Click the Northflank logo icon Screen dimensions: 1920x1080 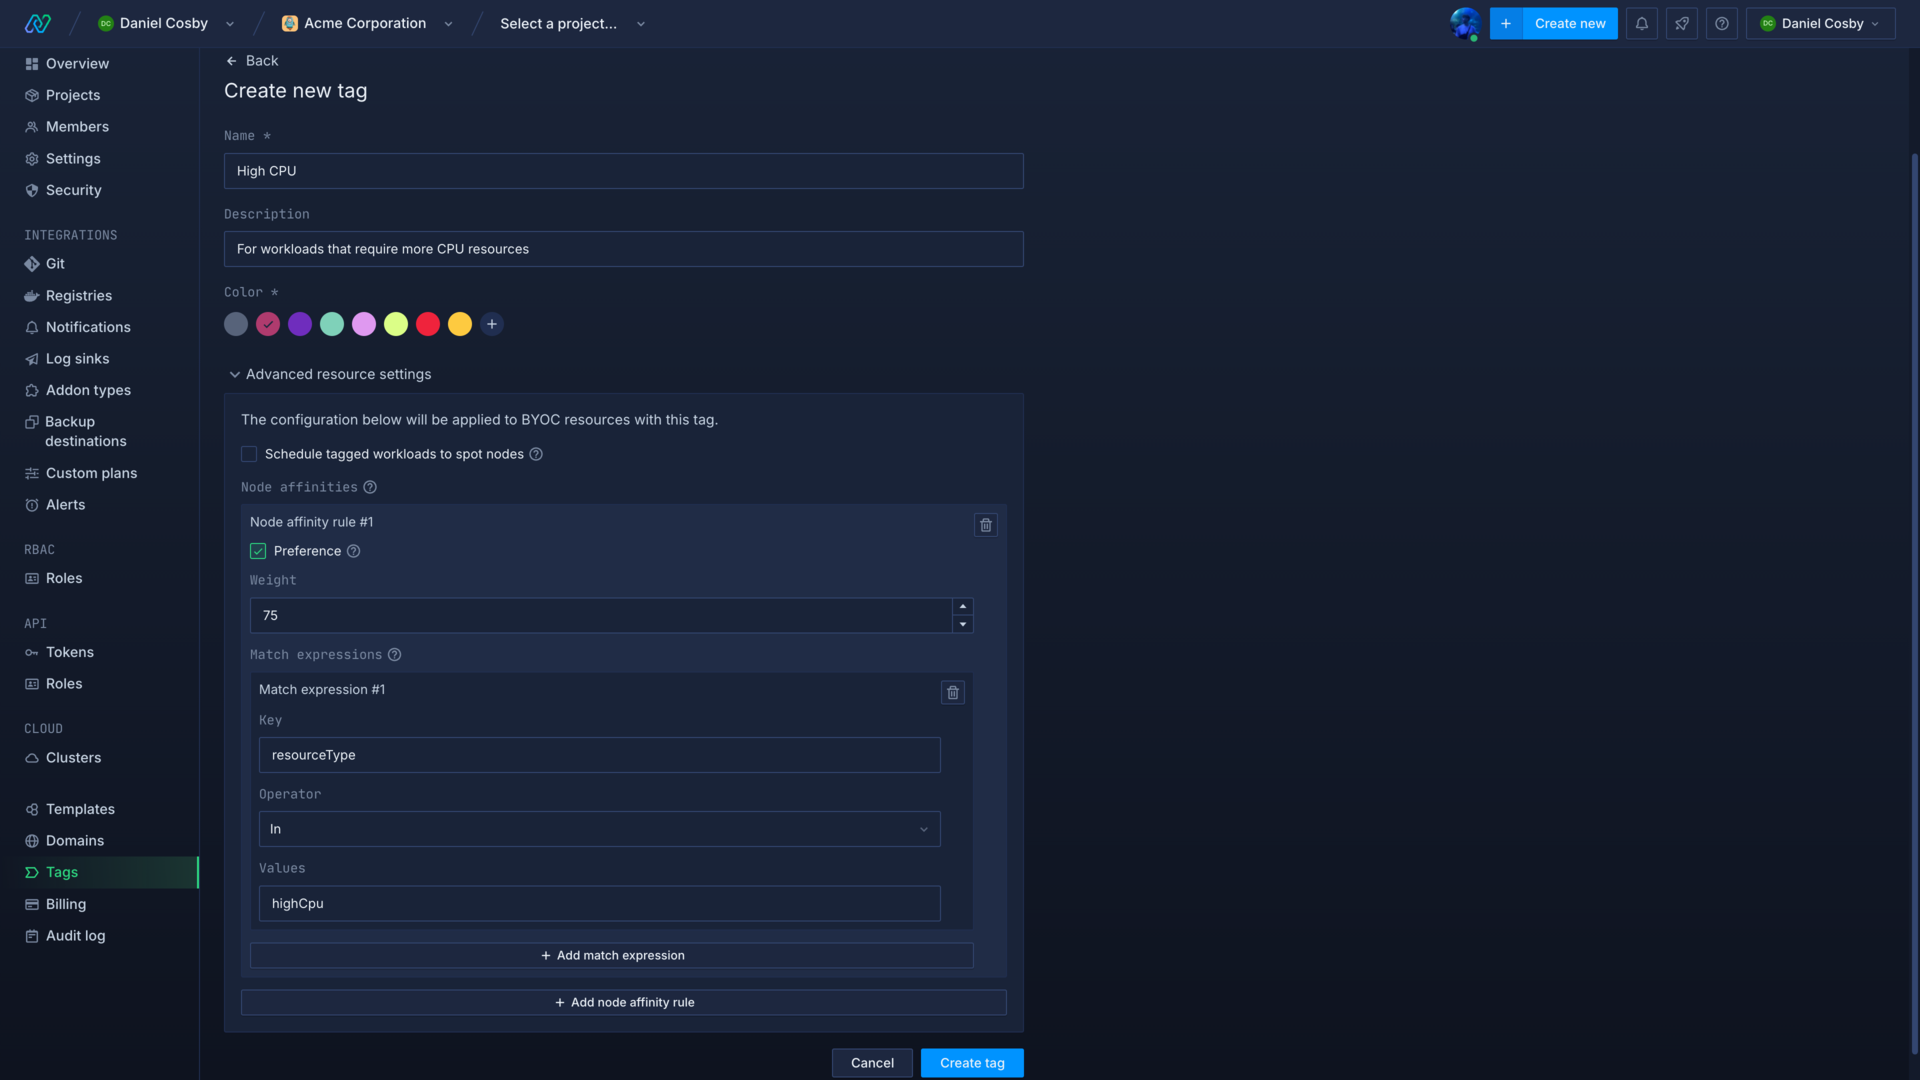click(38, 23)
